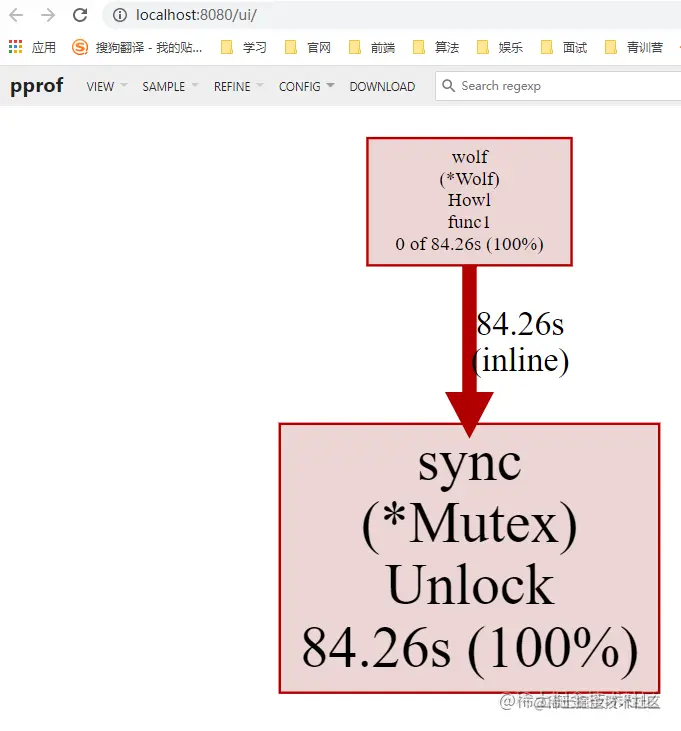
Task: Expand the VIEW dropdown menu
Action: tap(107, 86)
